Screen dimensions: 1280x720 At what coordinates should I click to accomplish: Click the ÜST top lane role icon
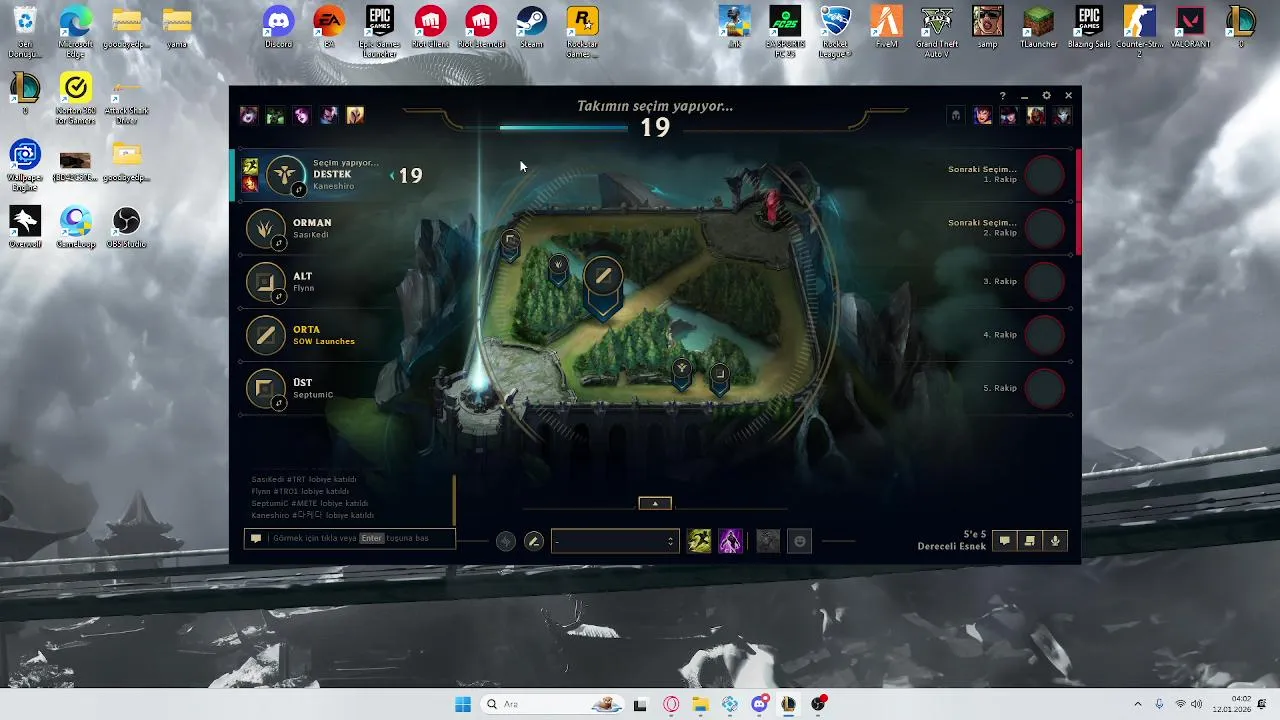click(x=265, y=388)
